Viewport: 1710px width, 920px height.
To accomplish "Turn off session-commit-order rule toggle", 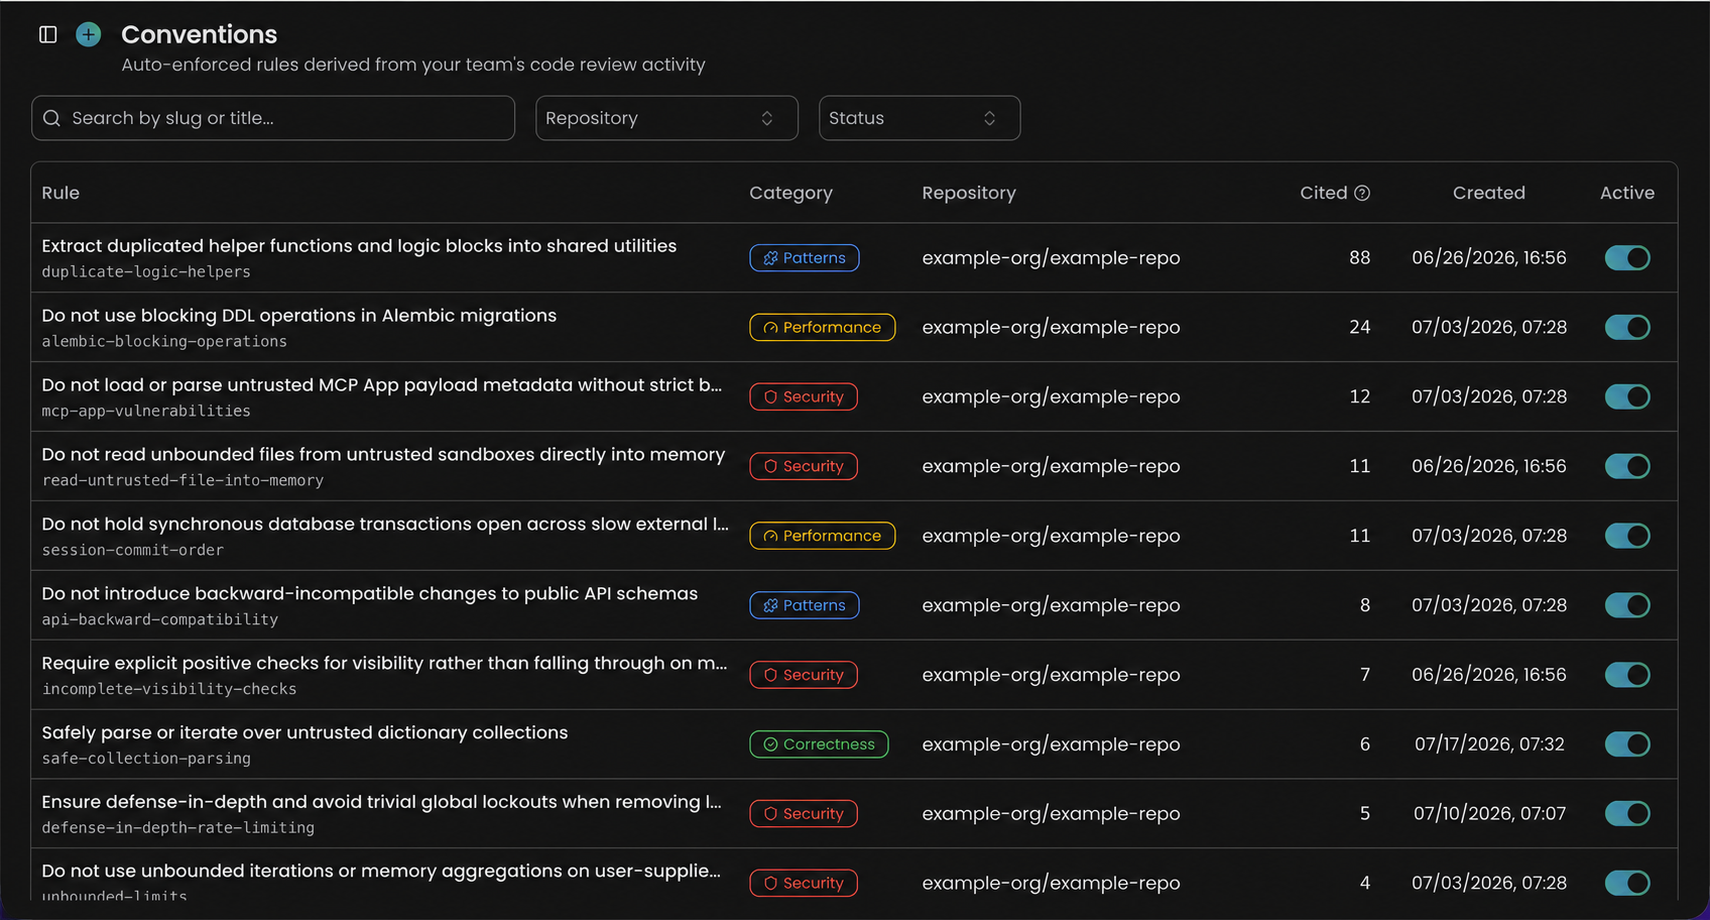I will tap(1627, 536).
